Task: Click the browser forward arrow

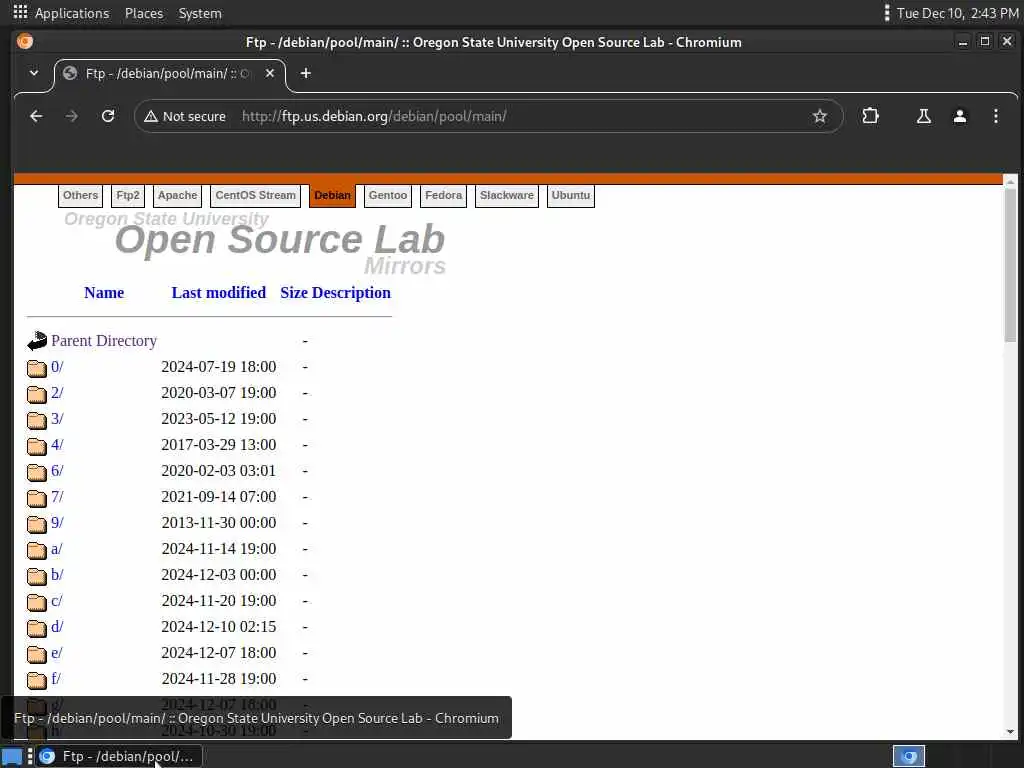Action: click(x=72, y=116)
